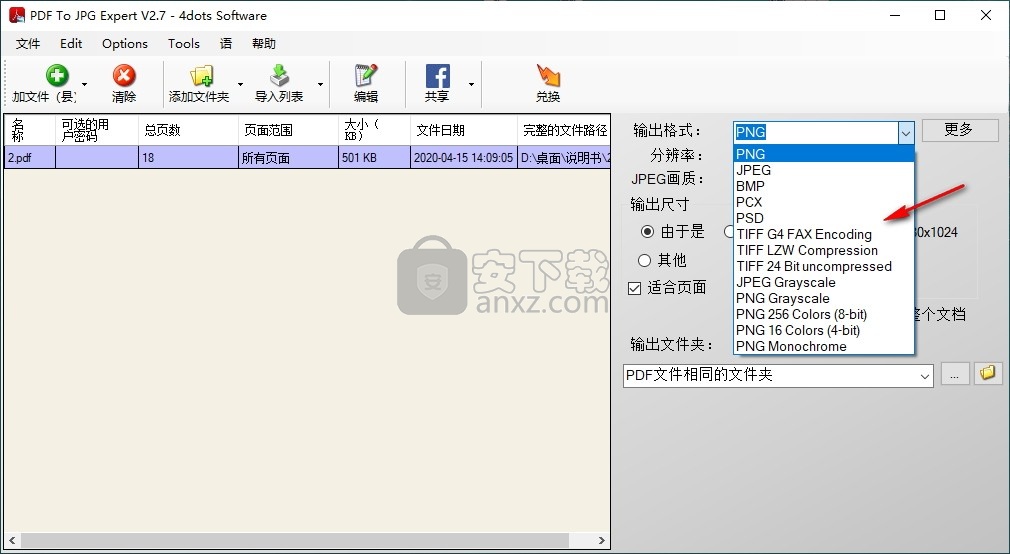Toggle the 适合页面 checkbox

click(634, 287)
